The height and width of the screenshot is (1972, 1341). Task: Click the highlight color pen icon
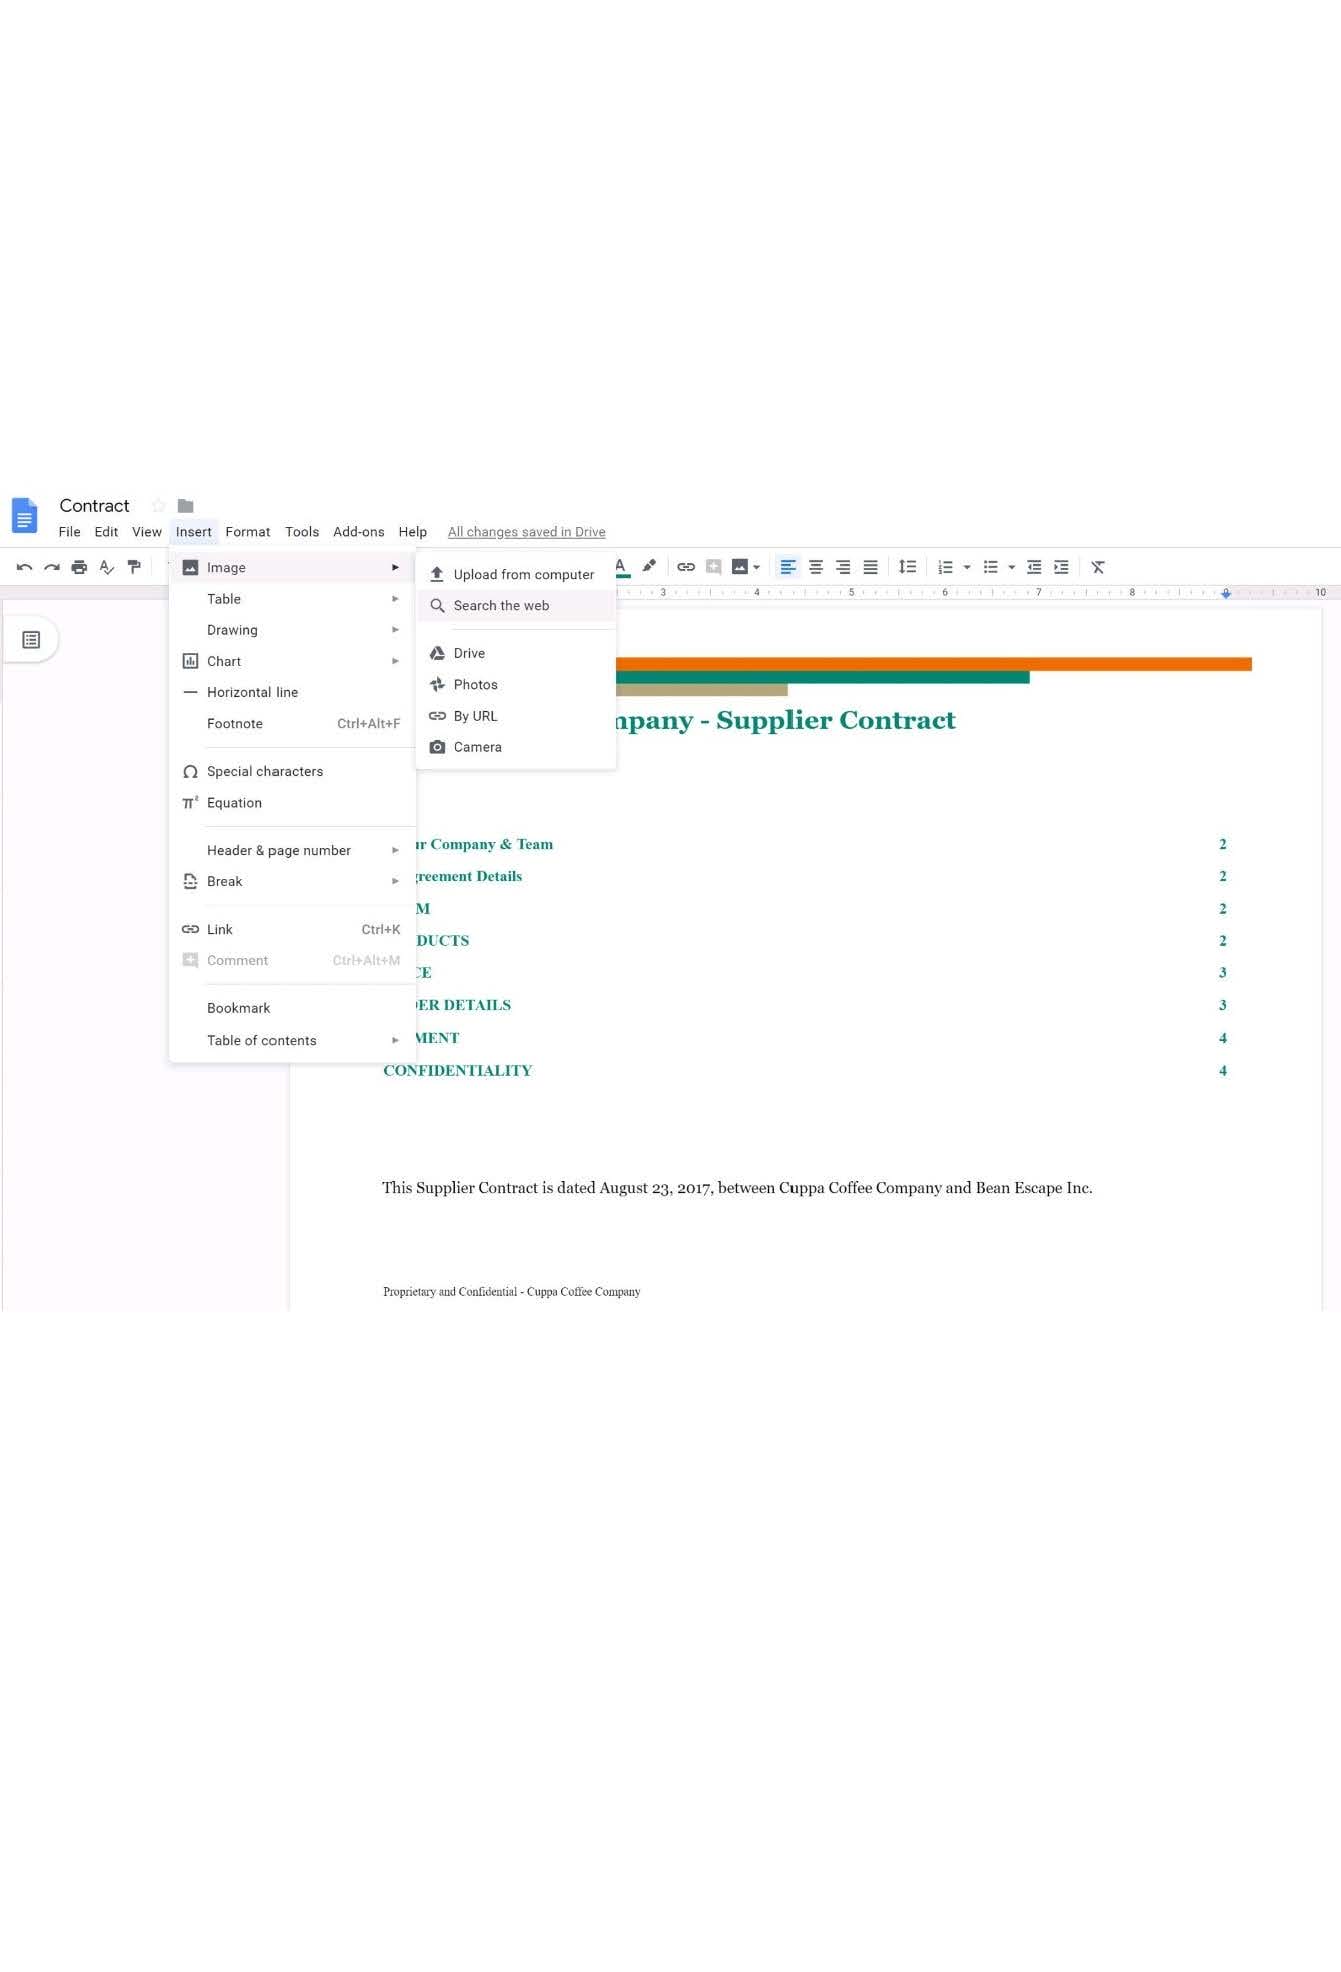point(649,566)
